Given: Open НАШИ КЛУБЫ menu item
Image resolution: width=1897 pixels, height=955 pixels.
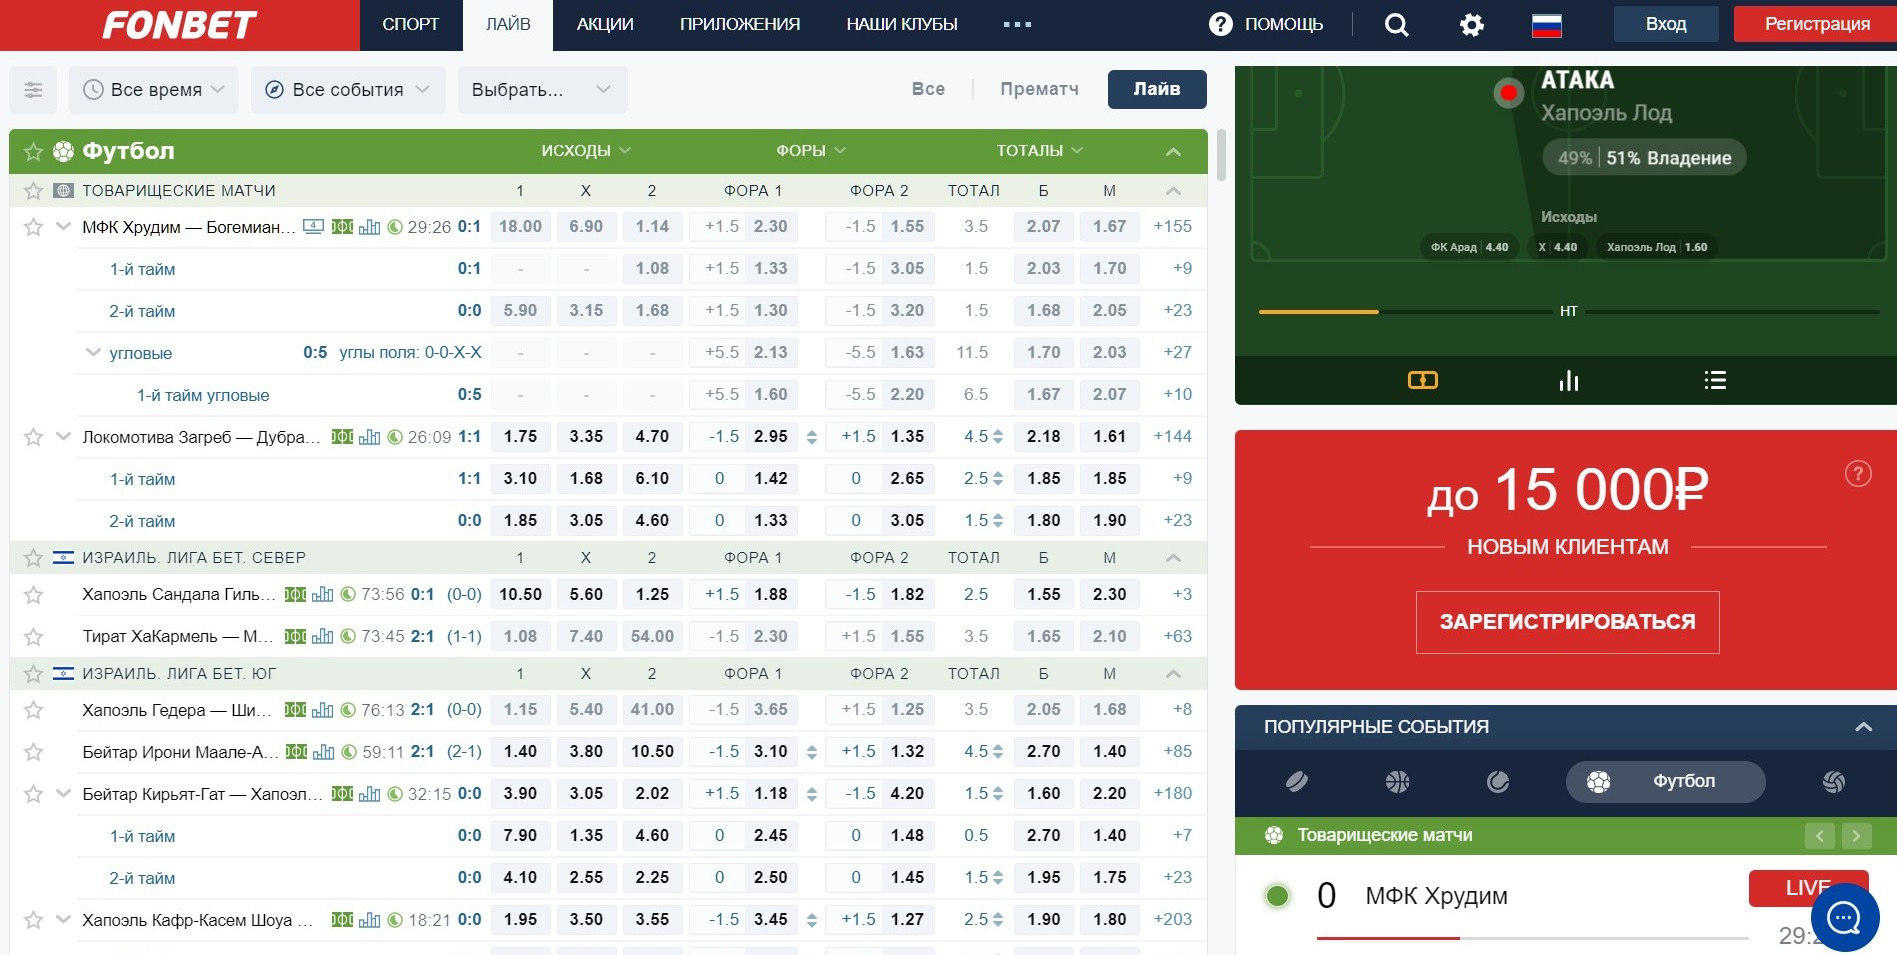Looking at the screenshot, I should [x=902, y=25].
